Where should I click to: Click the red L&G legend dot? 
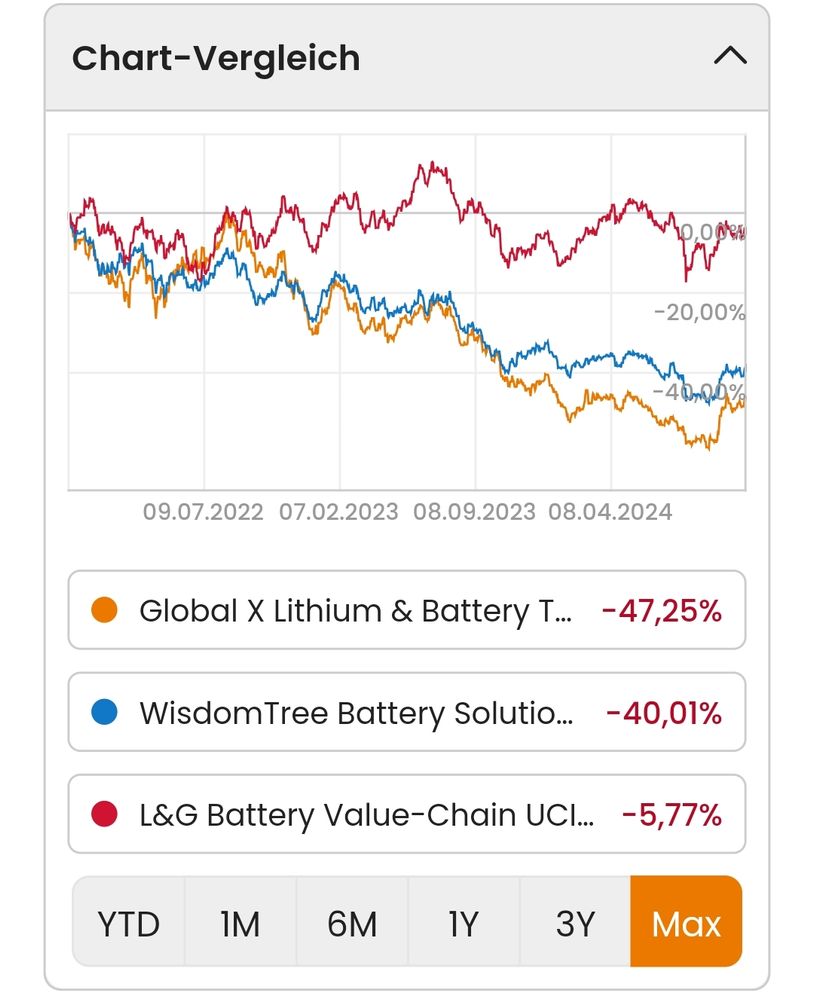[104, 815]
